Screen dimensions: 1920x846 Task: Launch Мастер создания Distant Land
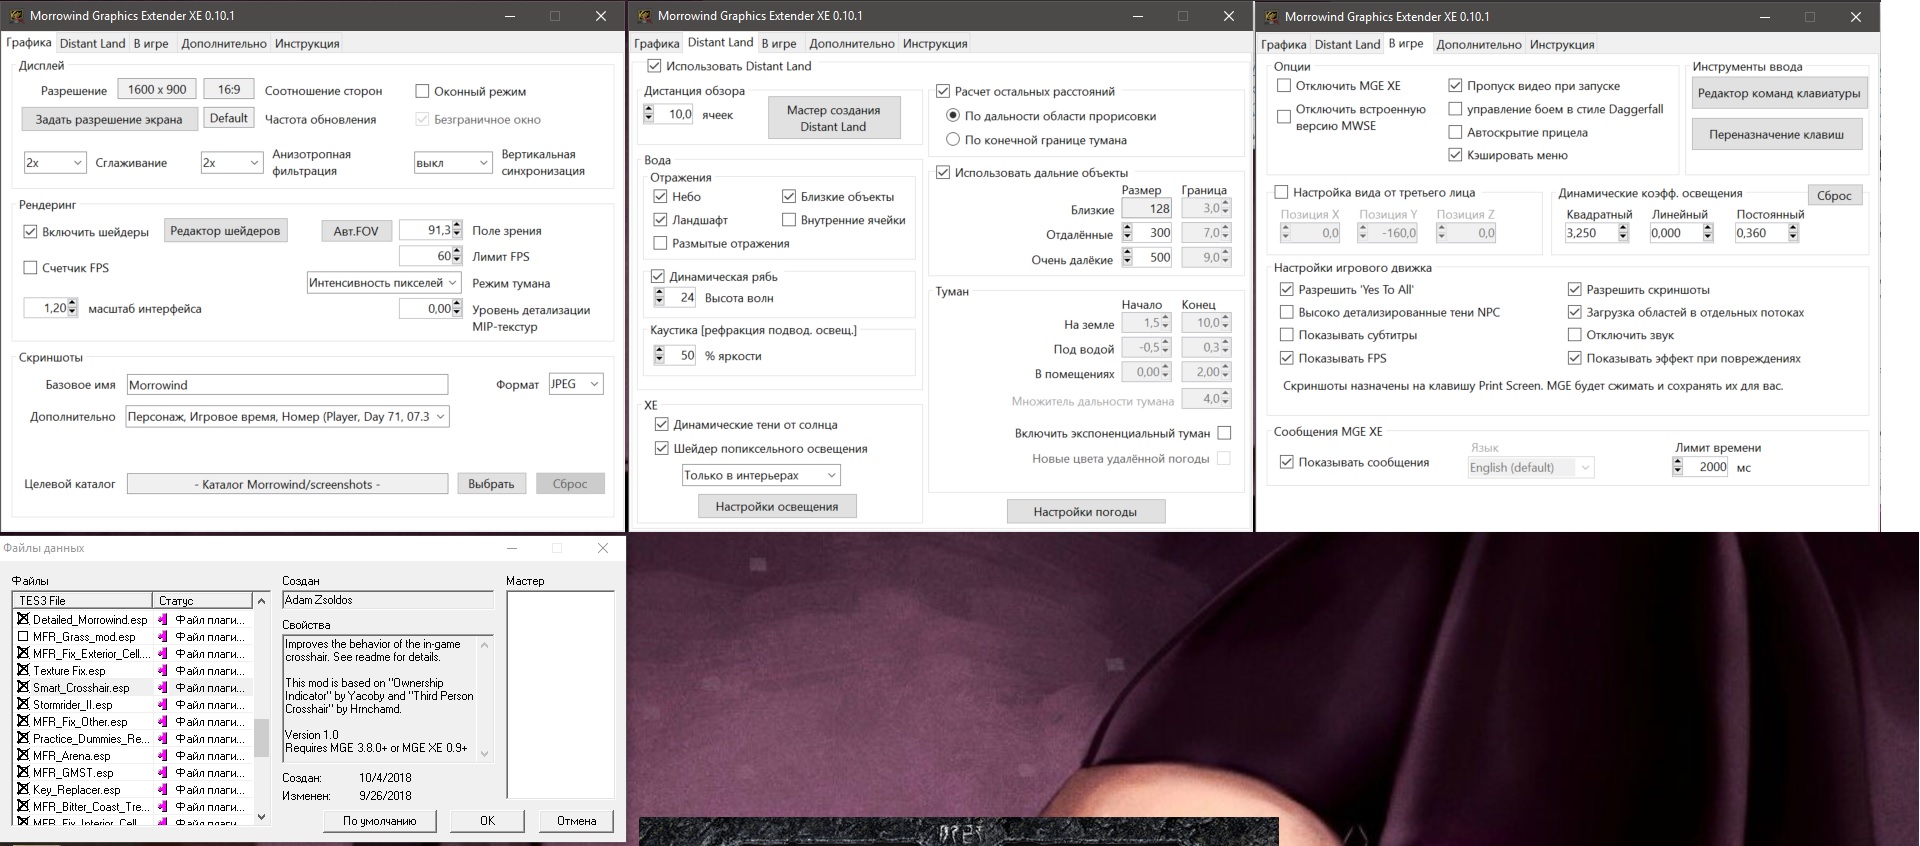click(834, 118)
